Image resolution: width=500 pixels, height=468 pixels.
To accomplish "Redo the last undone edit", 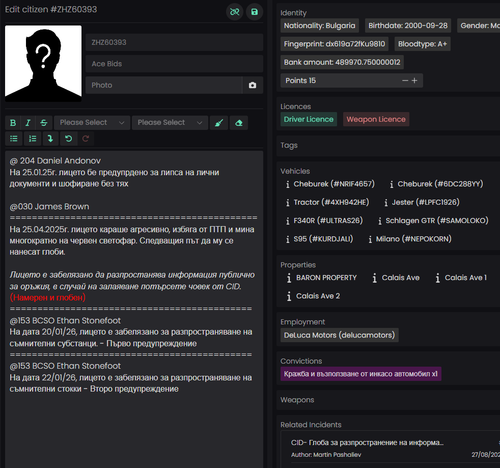I will 86,139.
